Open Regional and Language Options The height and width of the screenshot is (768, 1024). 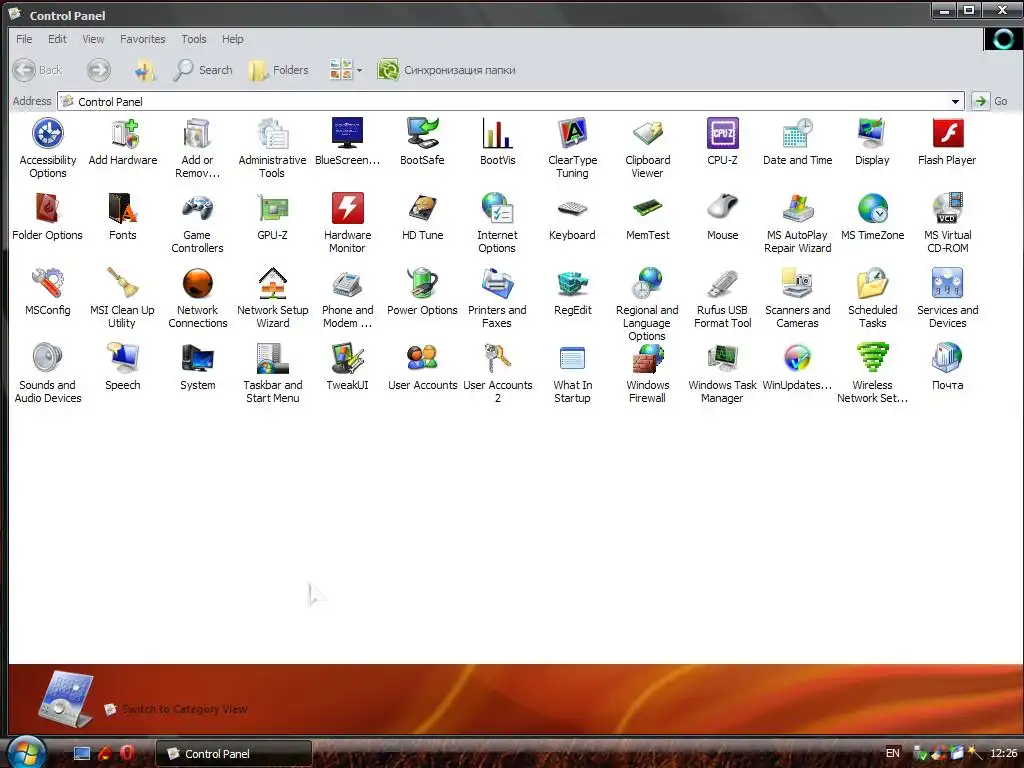648,304
